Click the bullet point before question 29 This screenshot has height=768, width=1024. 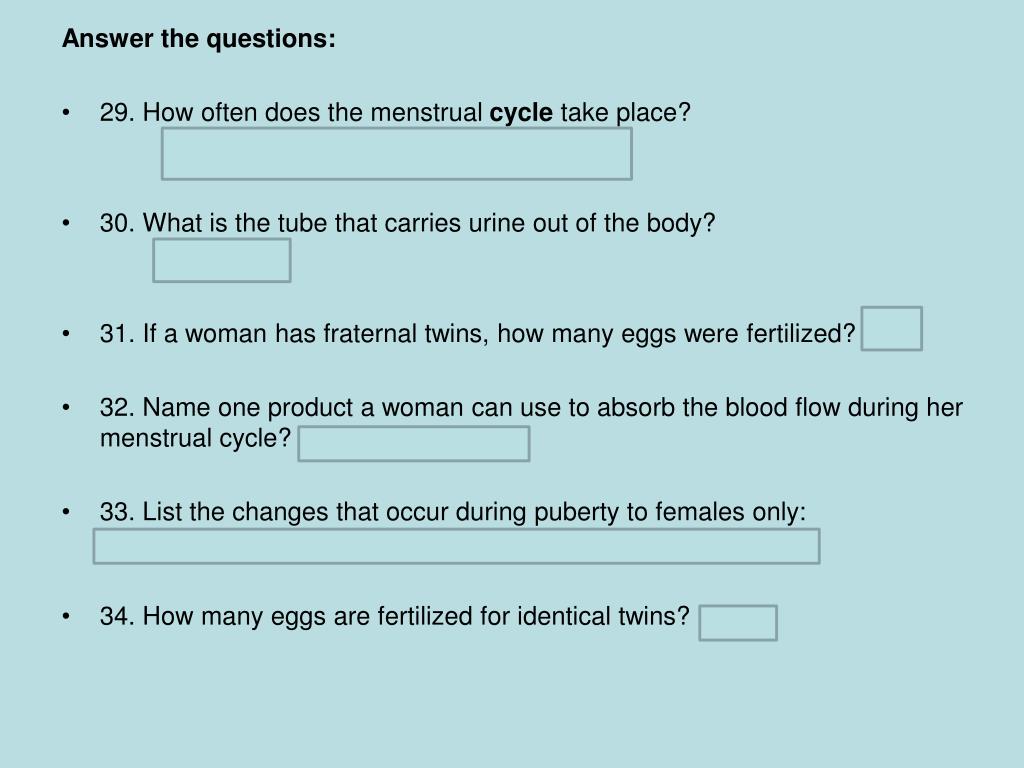(x=66, y=113)
